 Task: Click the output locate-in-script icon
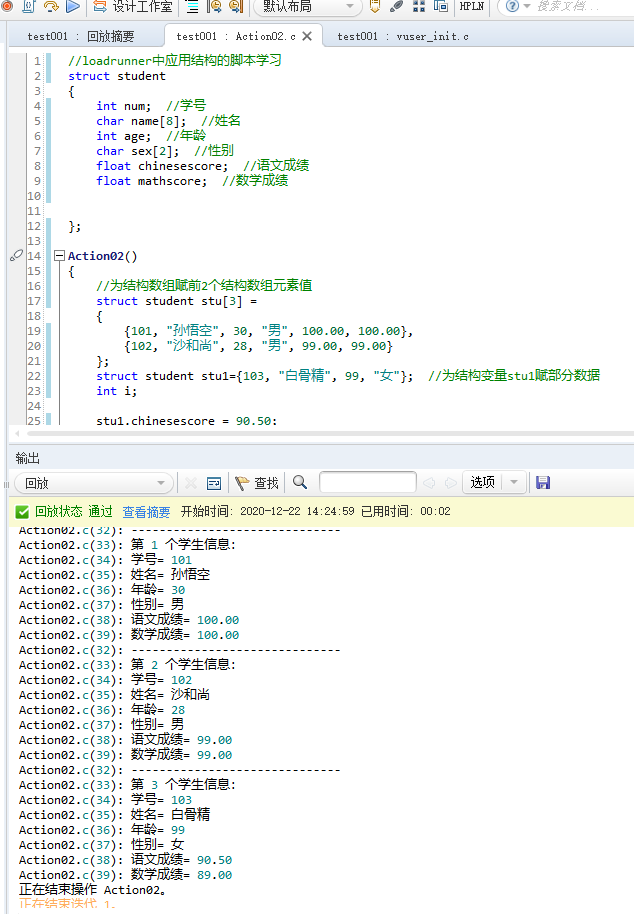pos(214,483)
